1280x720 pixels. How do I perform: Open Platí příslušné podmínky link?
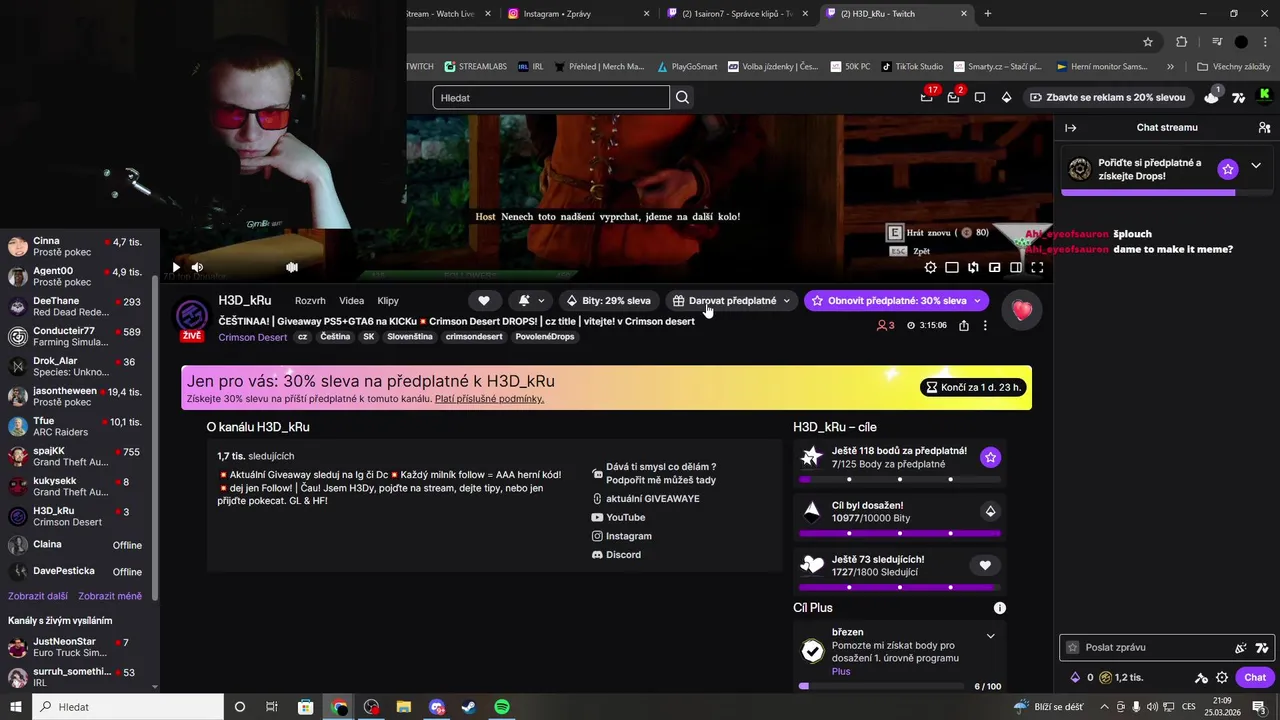[x=489, y=399]
